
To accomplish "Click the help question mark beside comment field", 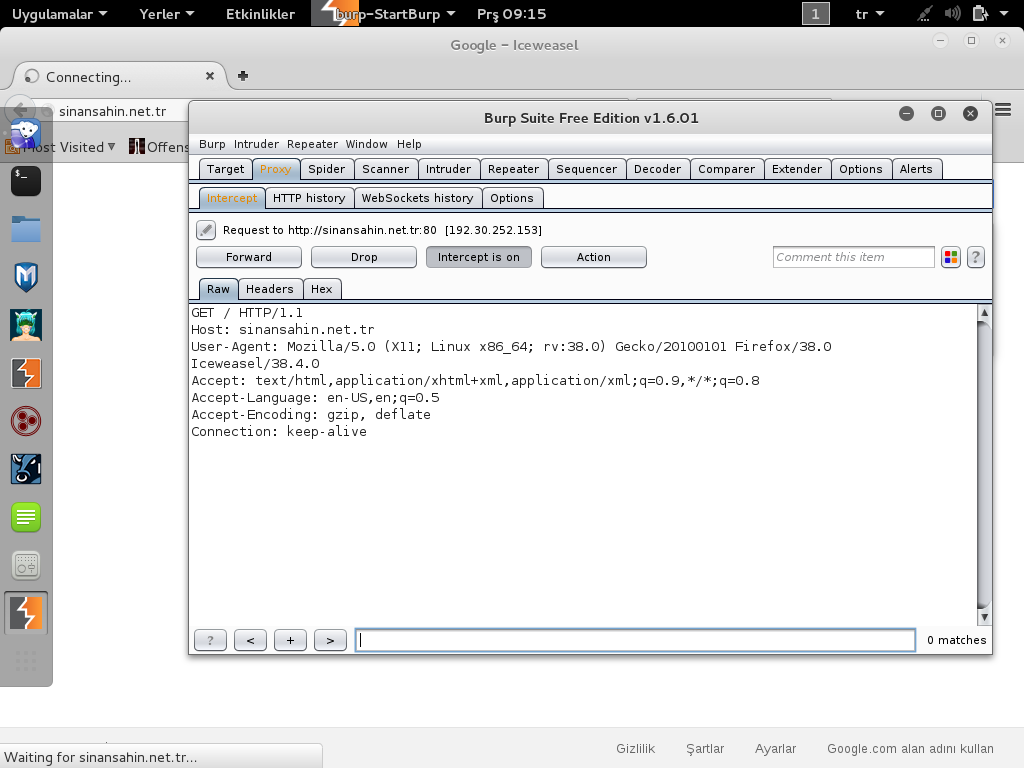I will coord(976,257).
